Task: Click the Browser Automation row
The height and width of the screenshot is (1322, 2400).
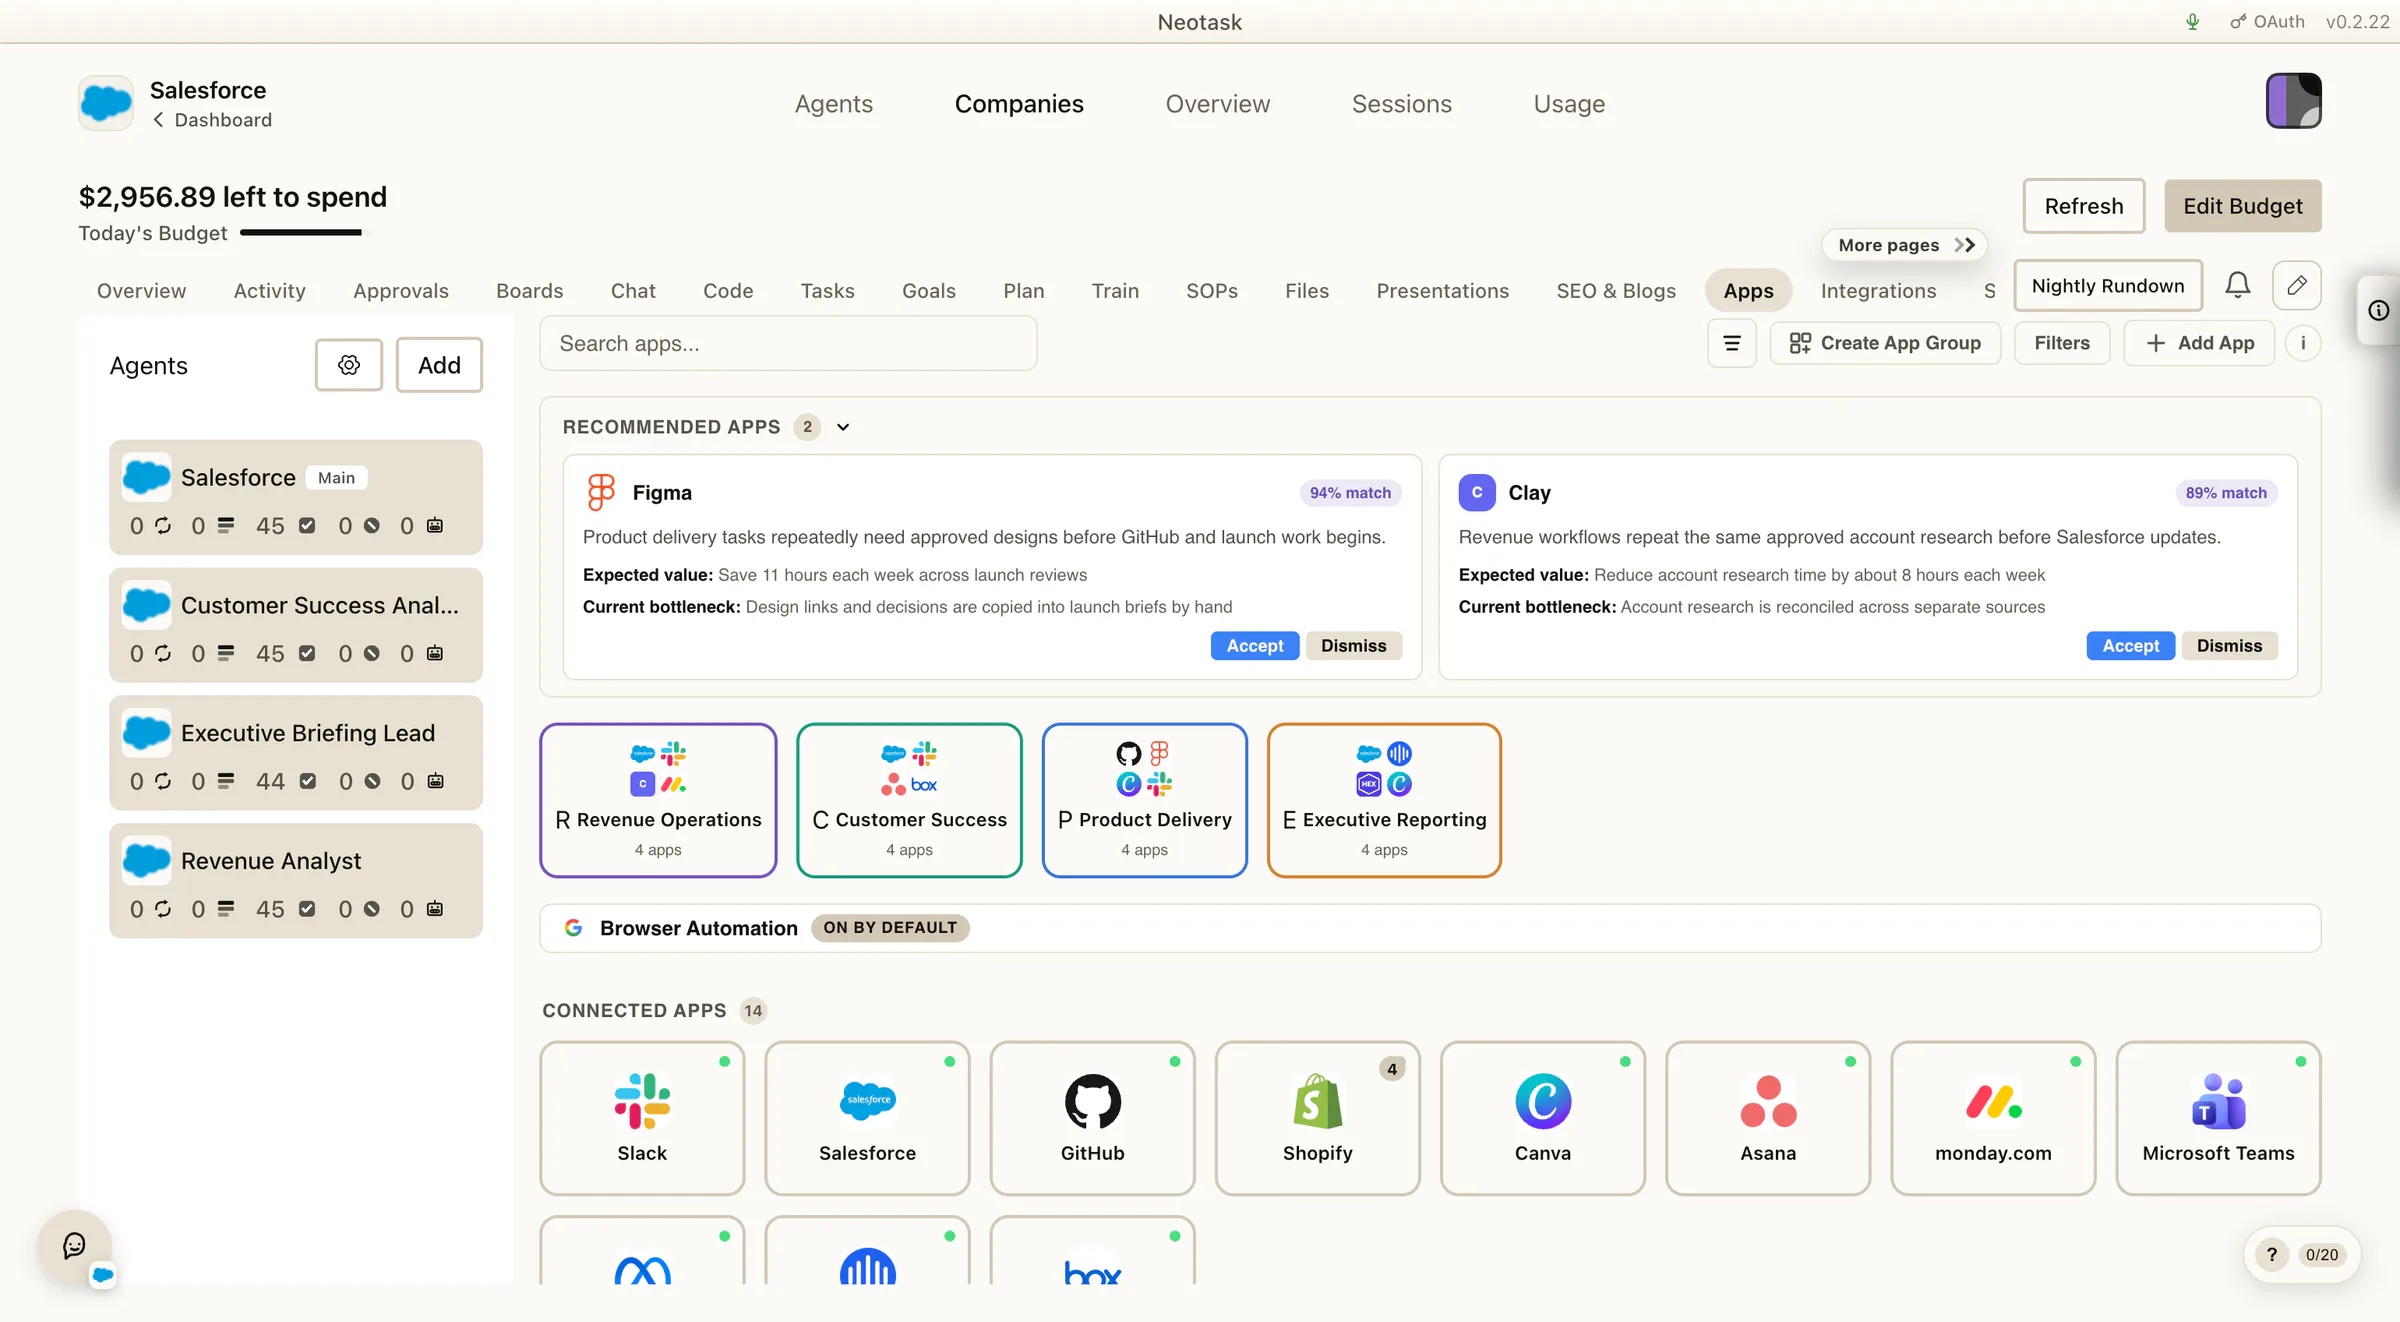Action: 1430,928
